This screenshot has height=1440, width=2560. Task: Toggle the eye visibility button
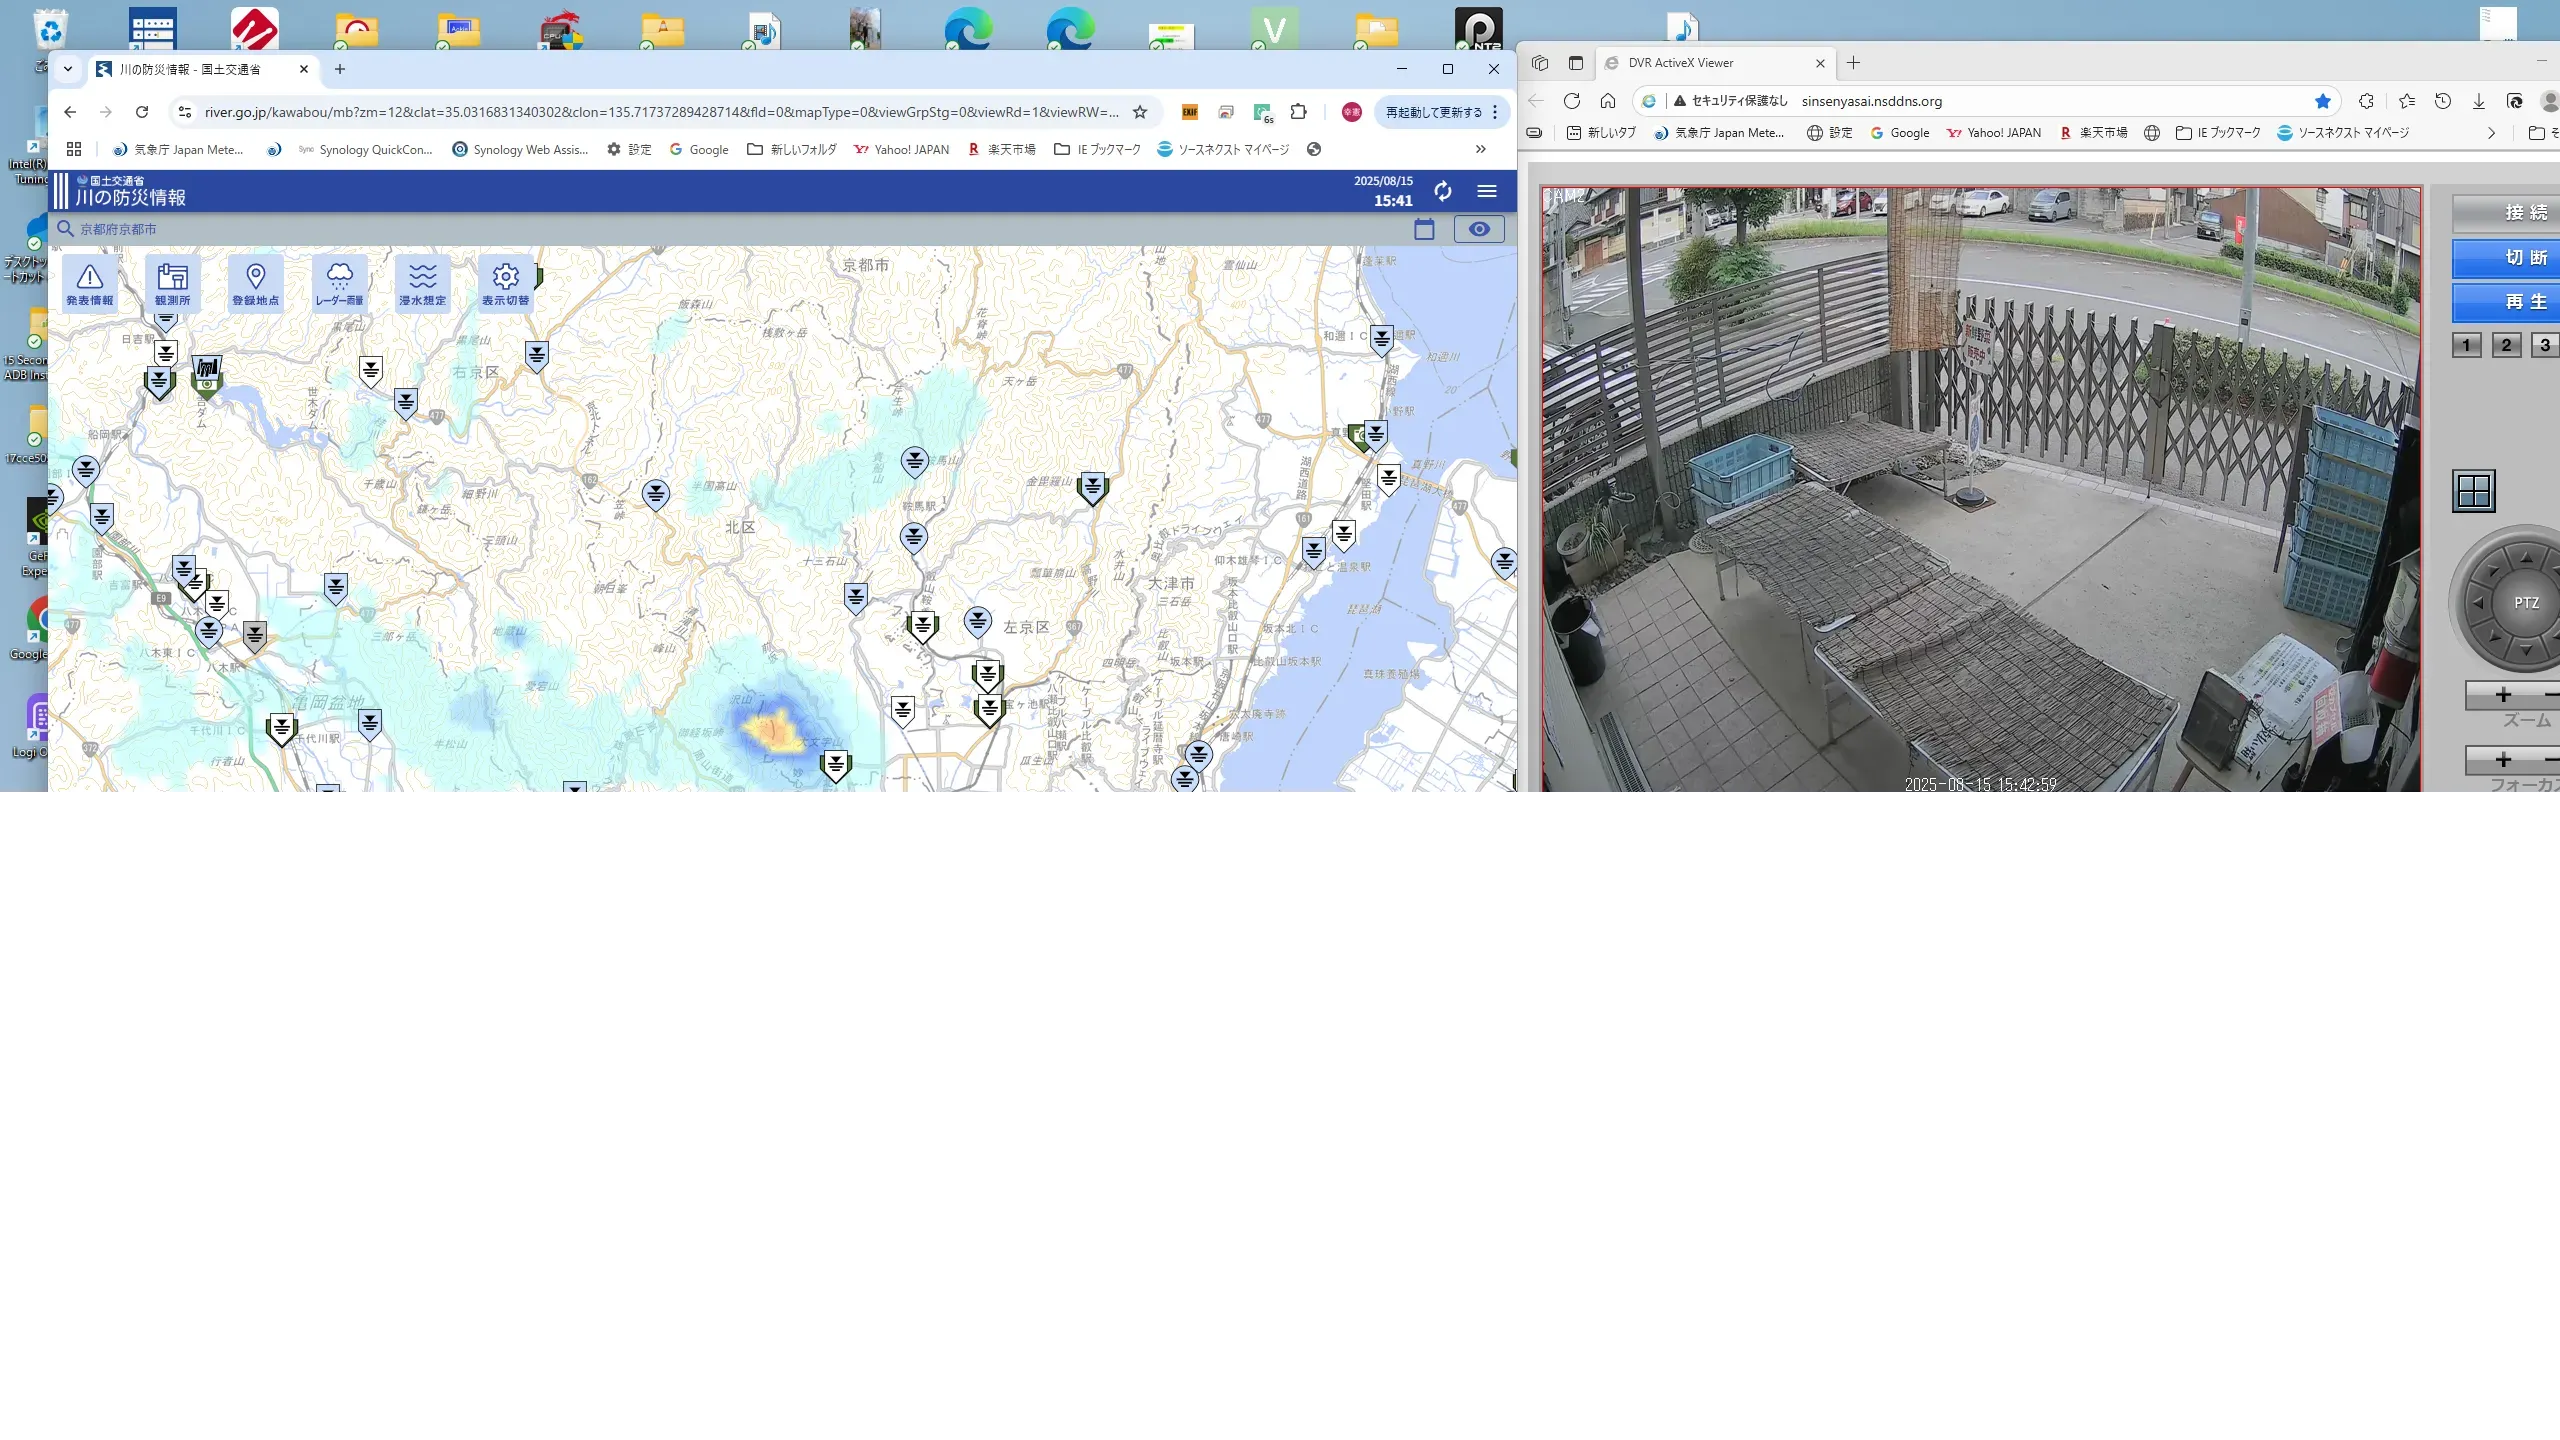[x=1479, y=229]
